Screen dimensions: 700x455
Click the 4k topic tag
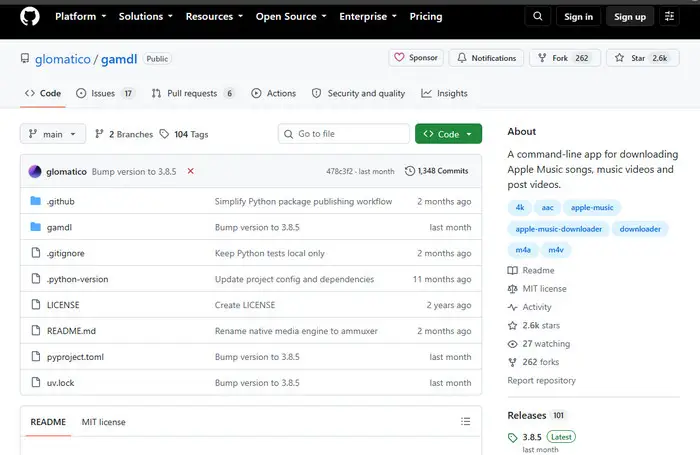tap(520, 208)
